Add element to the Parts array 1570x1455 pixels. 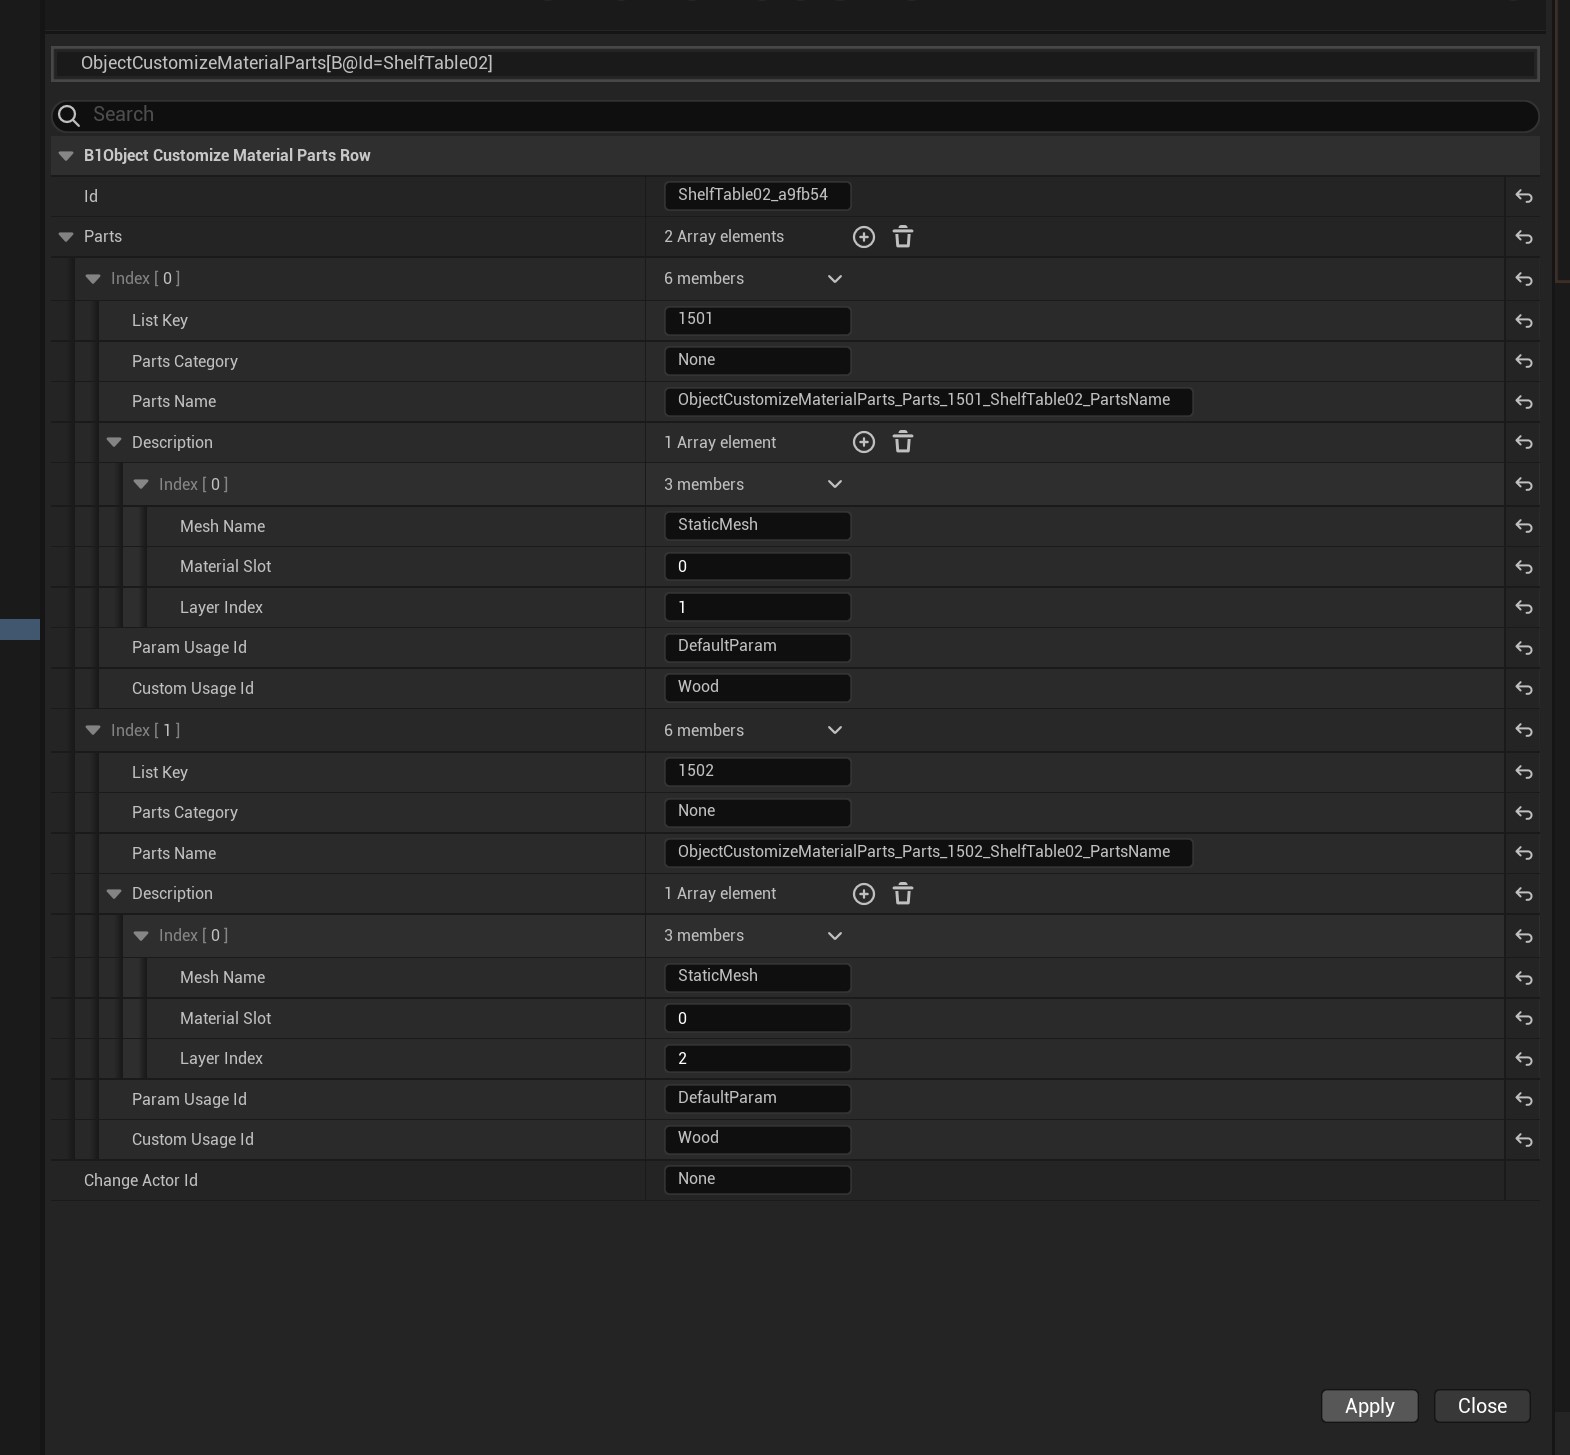pyautogui.click(x=864, y=237)
